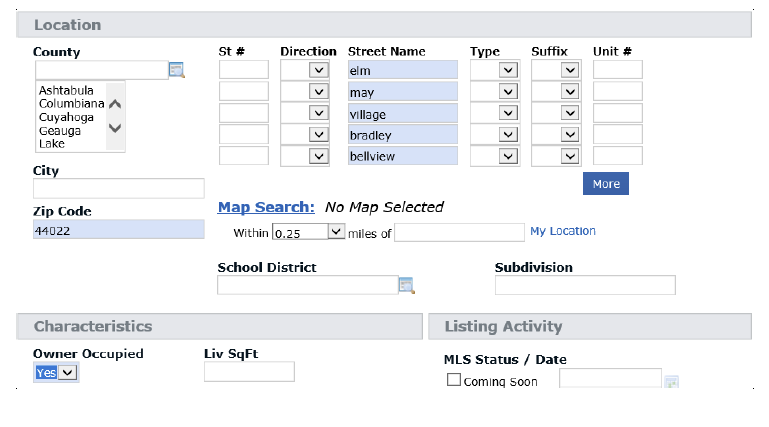This screenshot has width=769, height=427.
Task: Open the Map Search link
Action: click(266, 207)
